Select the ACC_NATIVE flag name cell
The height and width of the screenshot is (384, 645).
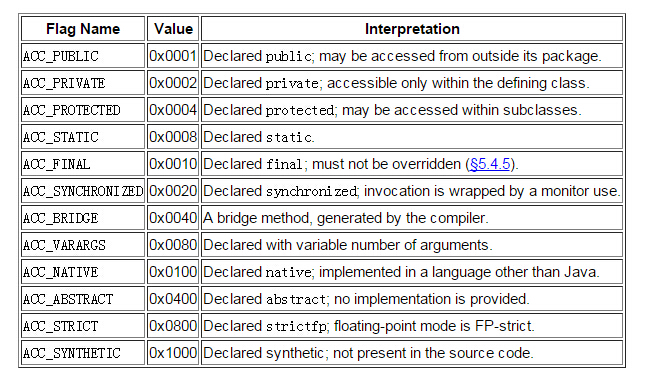[x=83, y=272]
